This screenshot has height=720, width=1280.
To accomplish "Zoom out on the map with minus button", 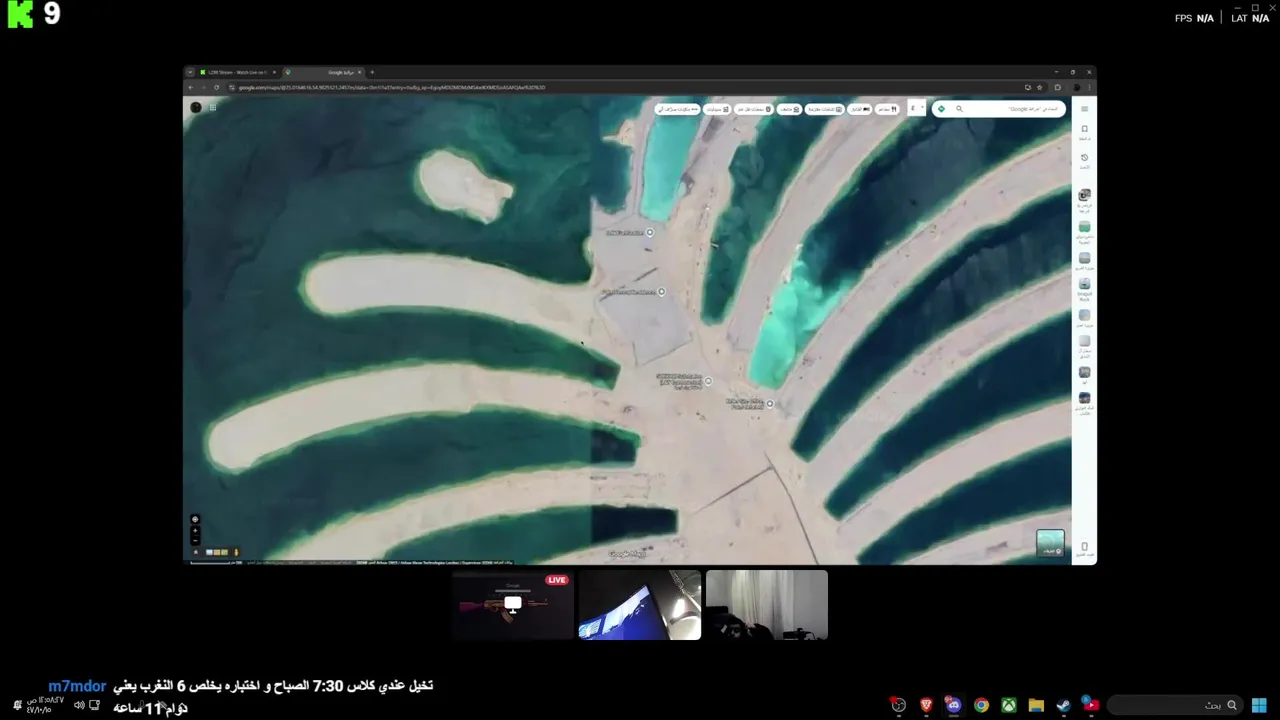I will point(195,541).
